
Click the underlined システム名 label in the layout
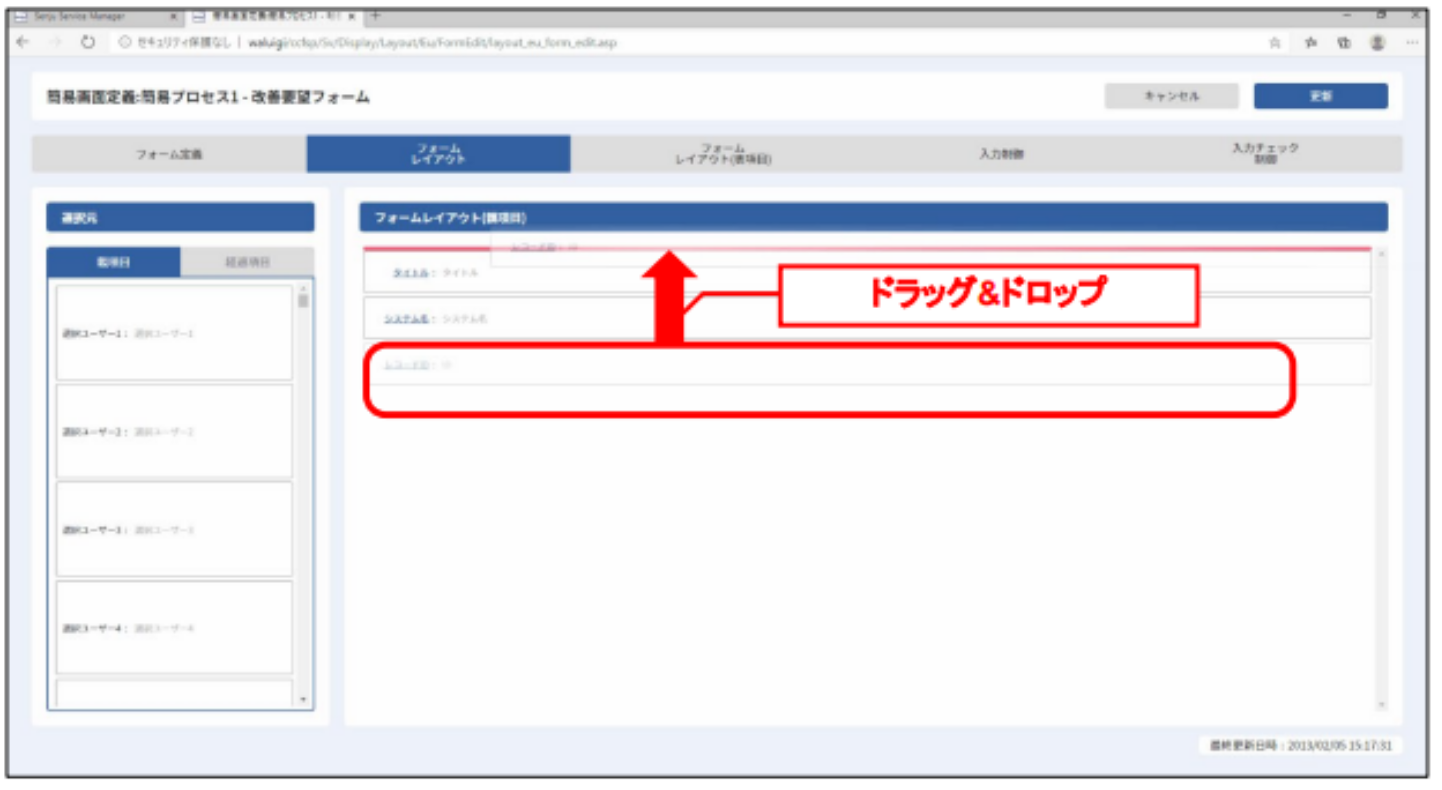pos(406,318)
